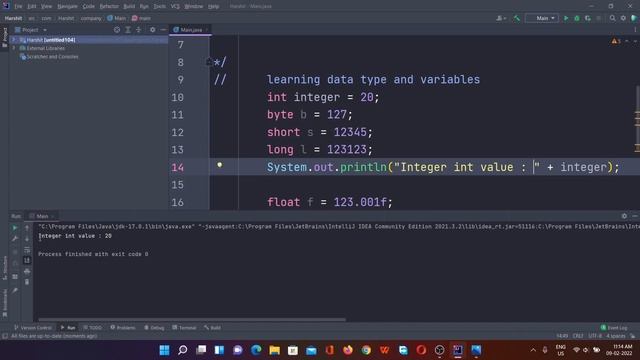Open the Terminal tool window
640x360 pixels.
[184, 328]
